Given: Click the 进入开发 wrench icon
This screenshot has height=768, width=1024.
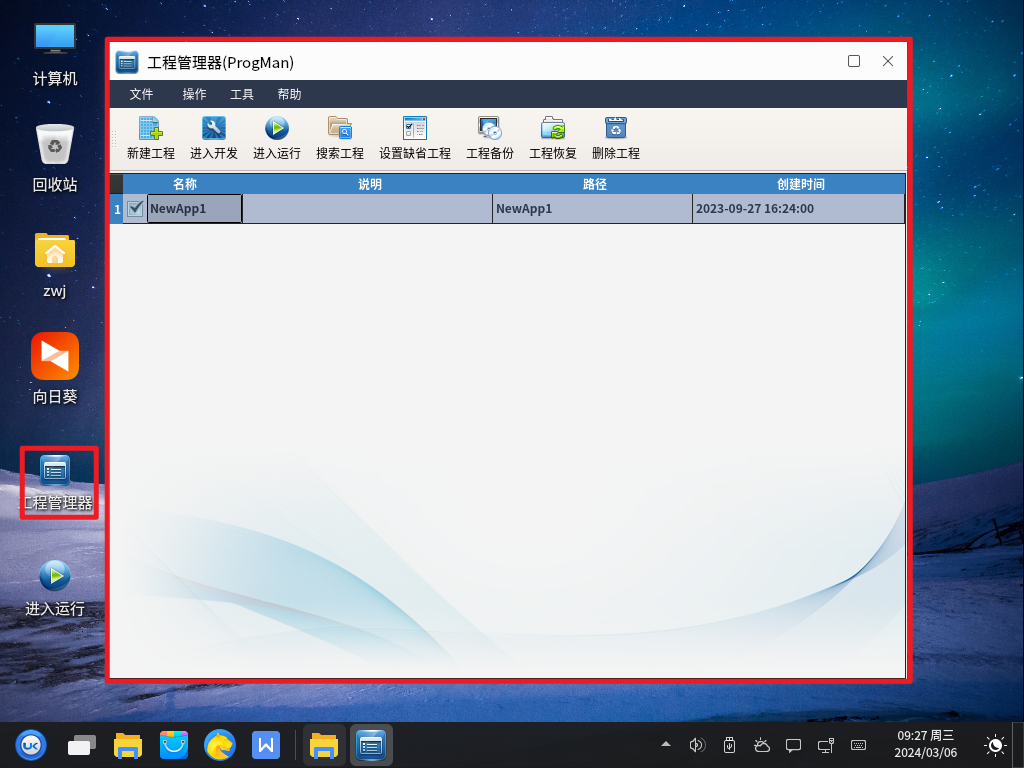Looking at the screenshot, I should click(214, 129).
